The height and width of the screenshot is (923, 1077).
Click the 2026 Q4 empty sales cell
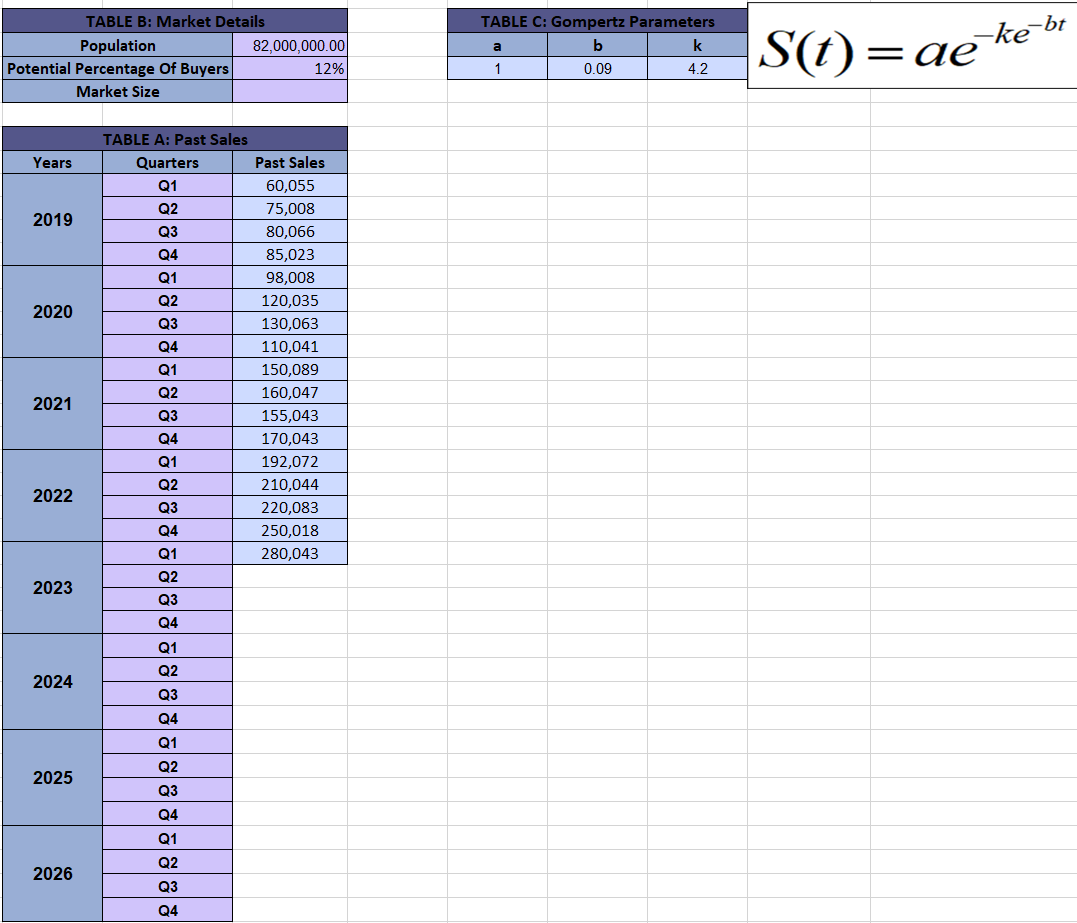pos(290,911)
